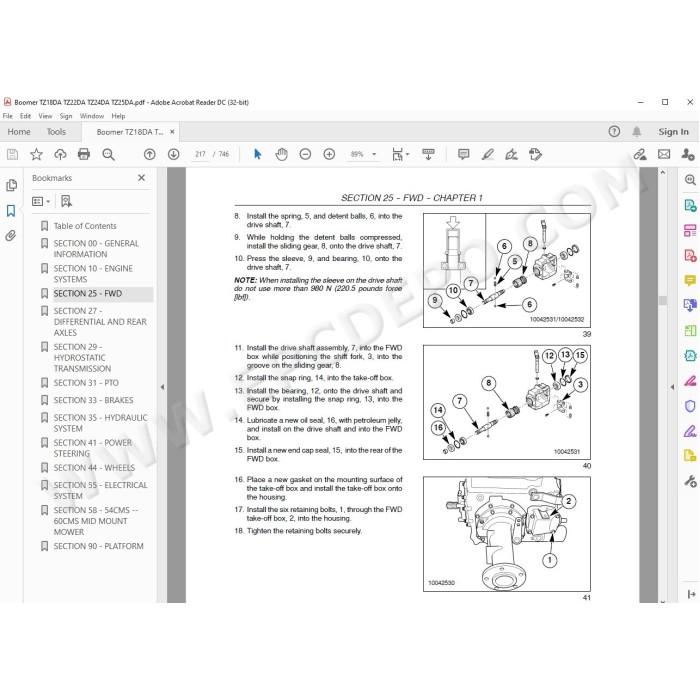The height and width of the screenshot is (700, 700).
Task: Open Table of Contents bookmark
Action: tap(85, 226)
